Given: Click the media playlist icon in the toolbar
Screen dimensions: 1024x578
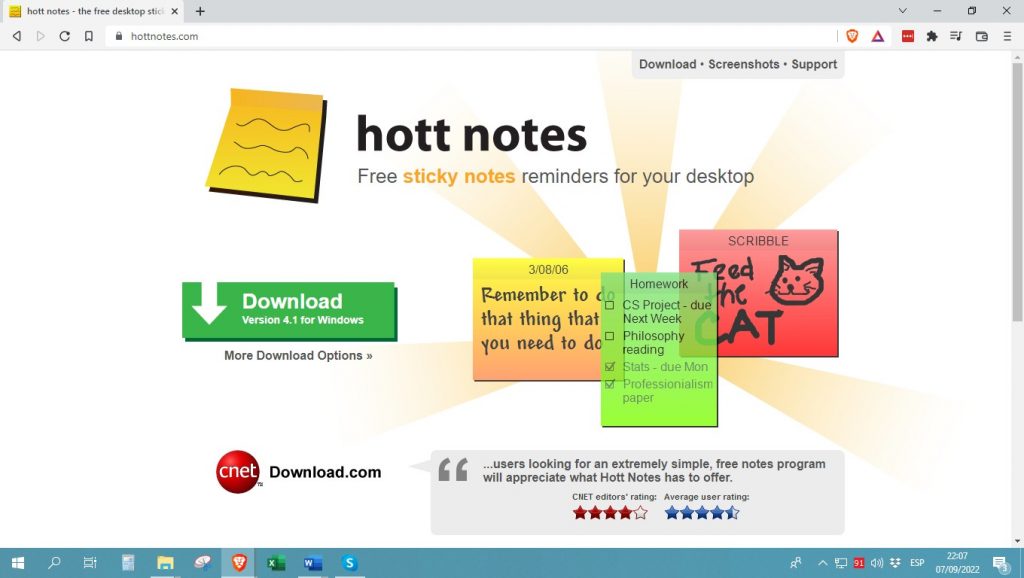Looking at the screenshot, I should [x=955, y=36].
